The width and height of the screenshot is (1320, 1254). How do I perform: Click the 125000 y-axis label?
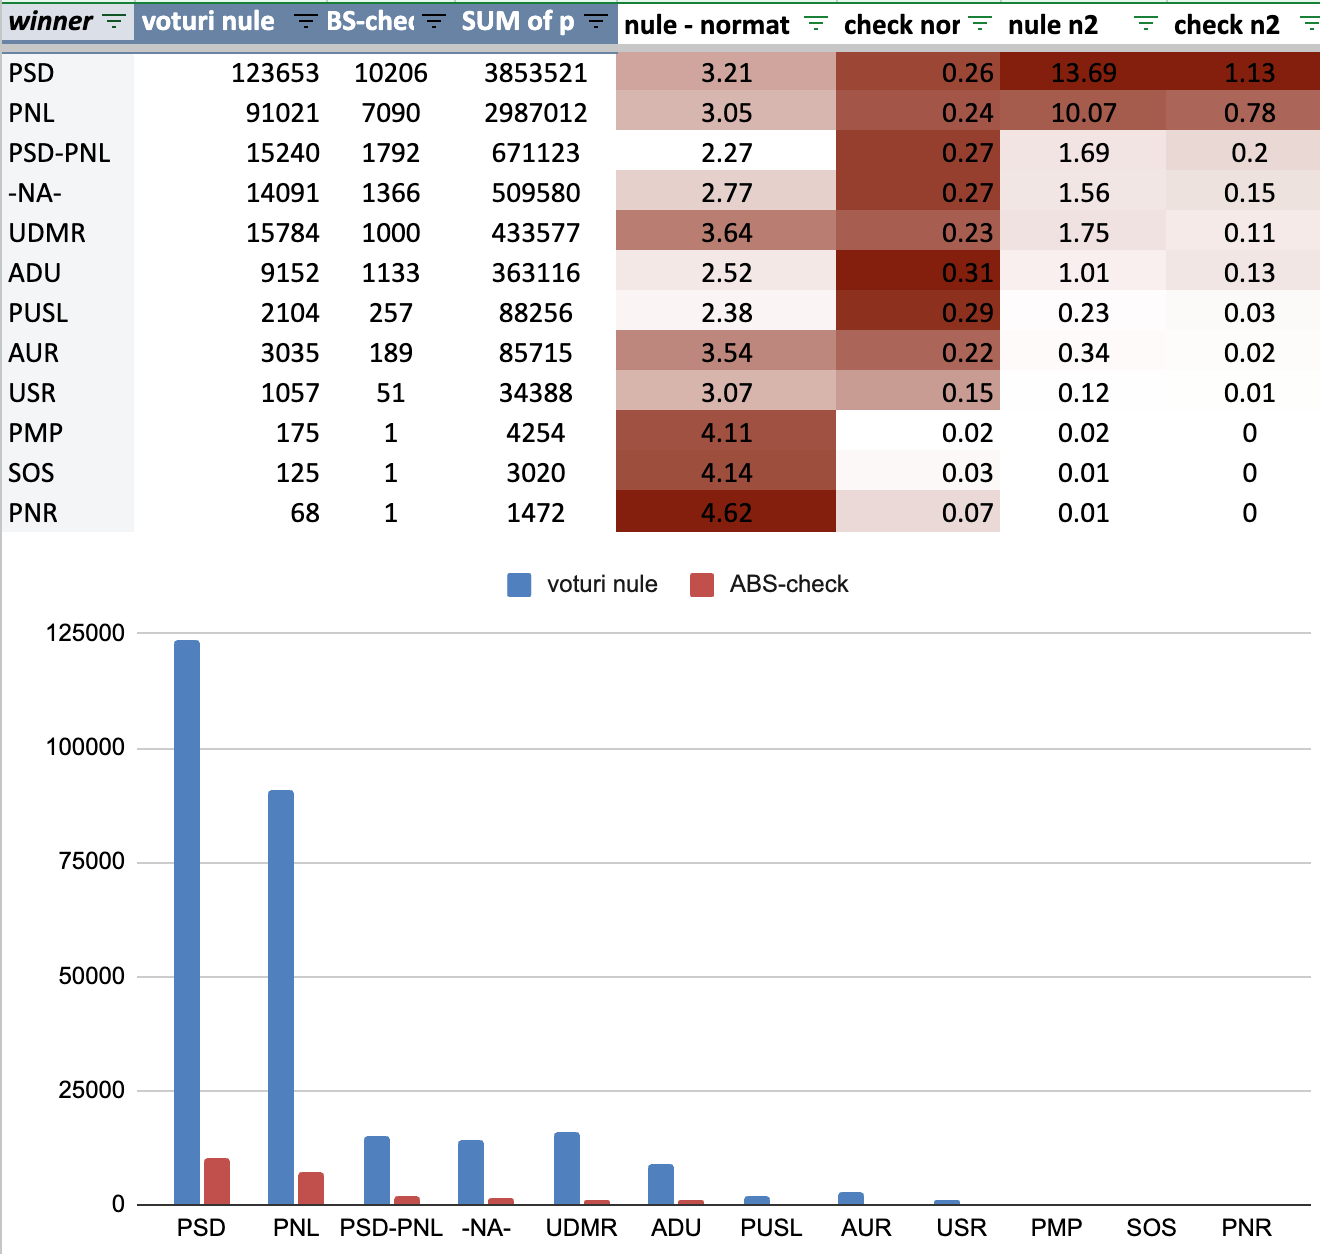click(x=85, y=633)
